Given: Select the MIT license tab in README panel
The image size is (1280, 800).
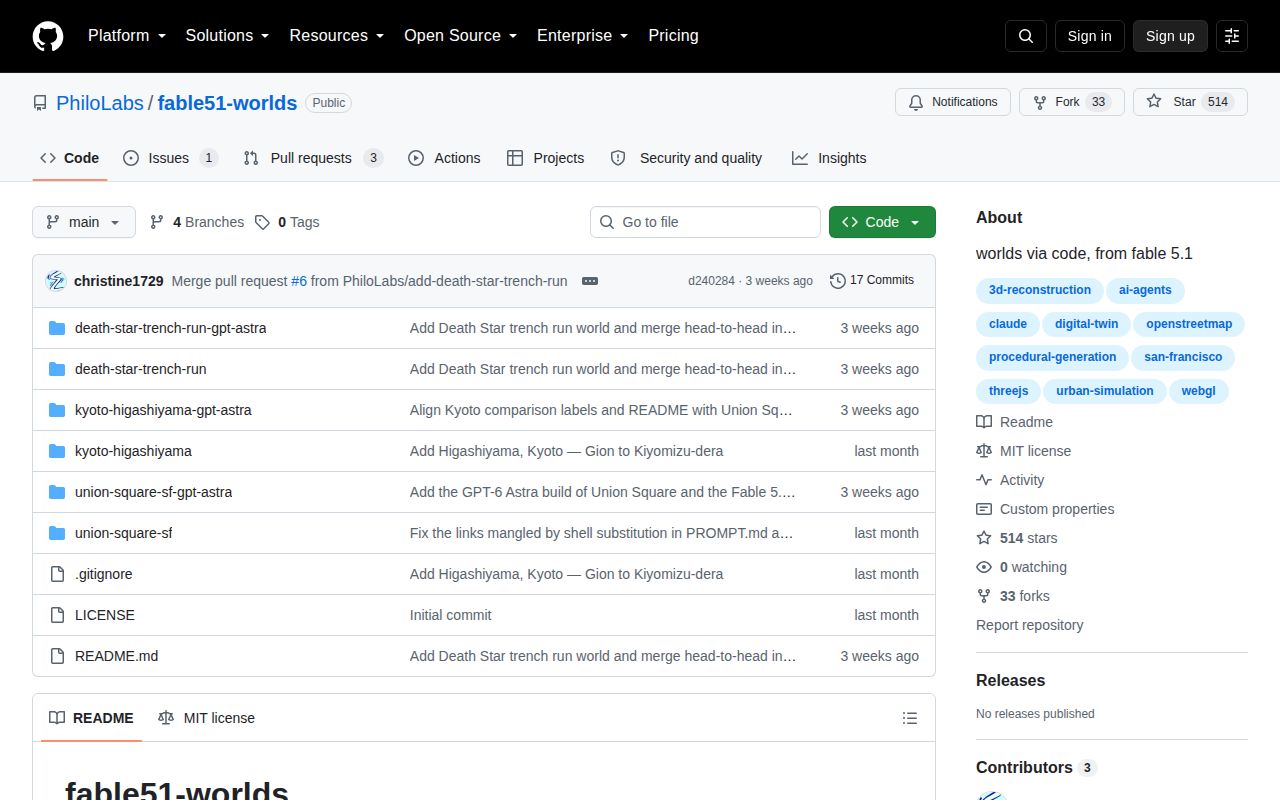Looking at the screenshot, I should coord(206,718).
